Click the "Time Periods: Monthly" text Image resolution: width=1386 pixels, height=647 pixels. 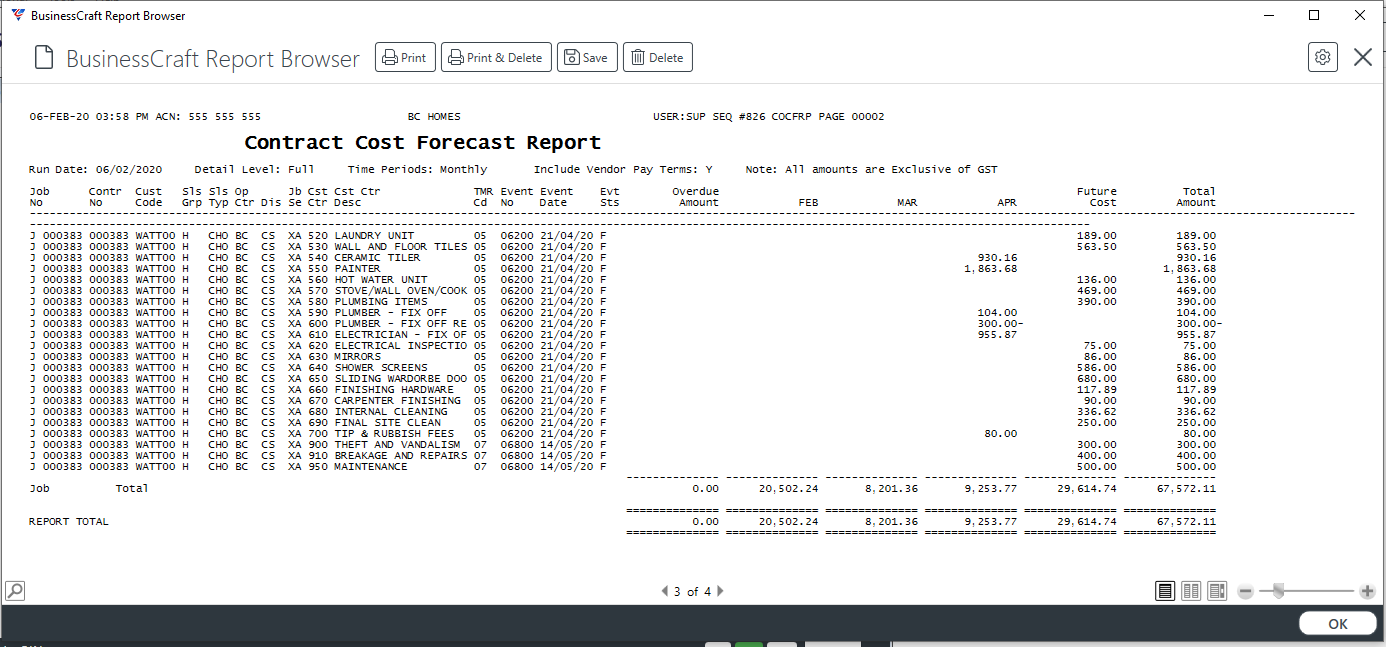(418, 169)
